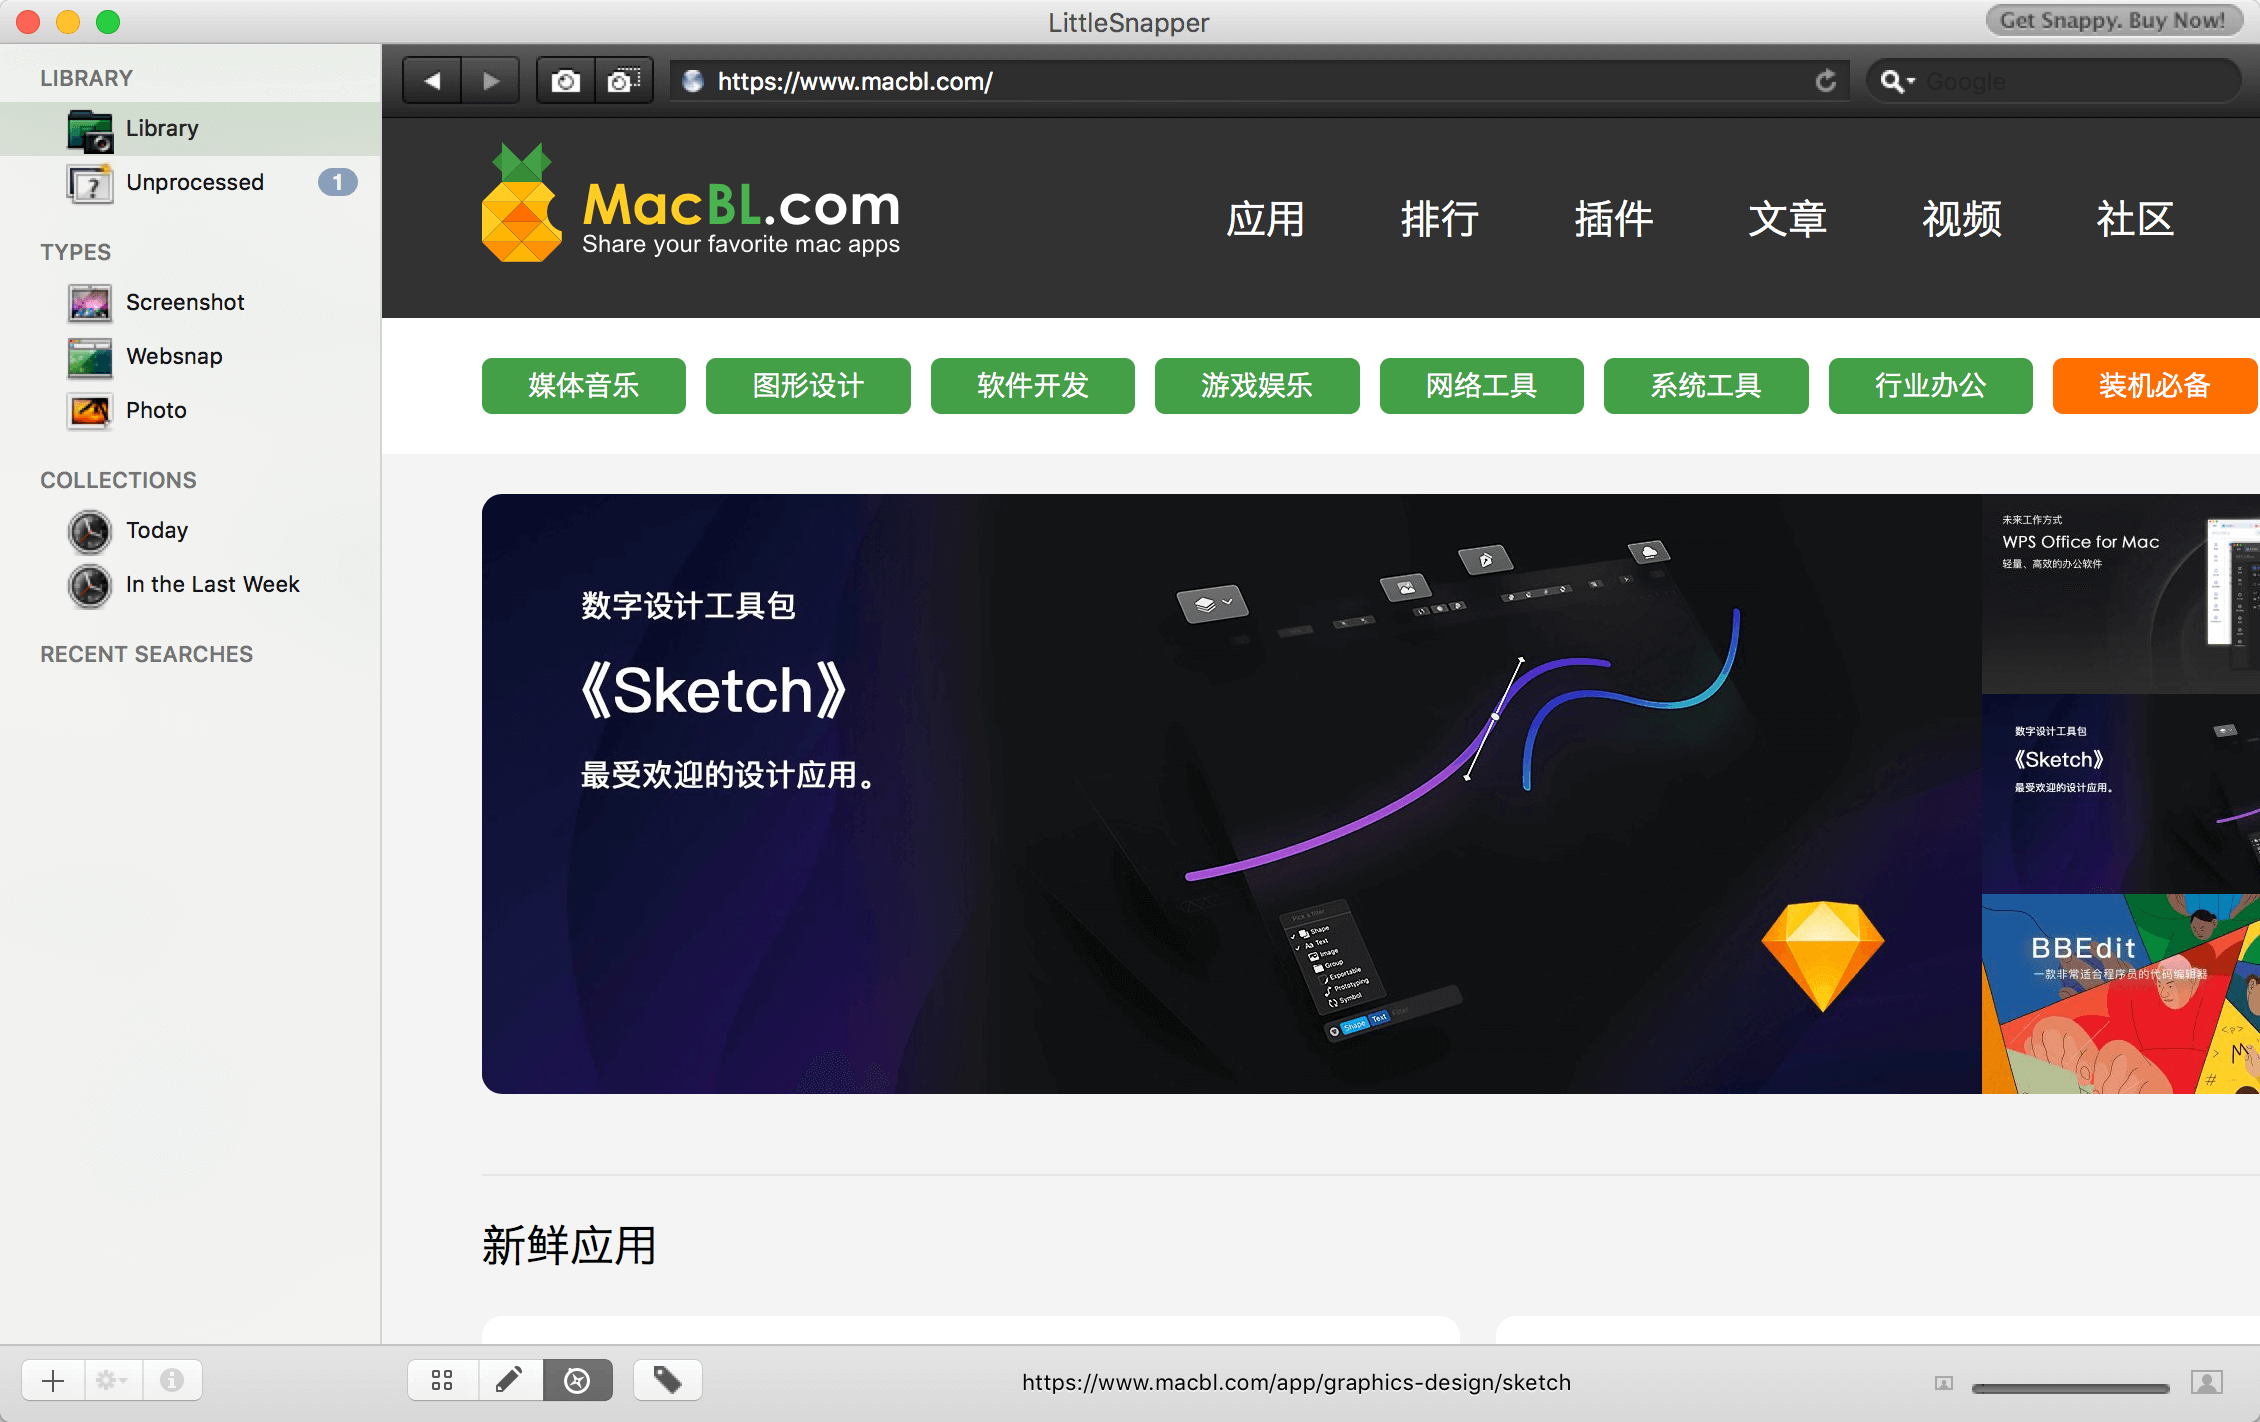The image size is (2260, 1422).
Task: Switch to grid thumbnail view
Action: click(x=442, y=1381)
